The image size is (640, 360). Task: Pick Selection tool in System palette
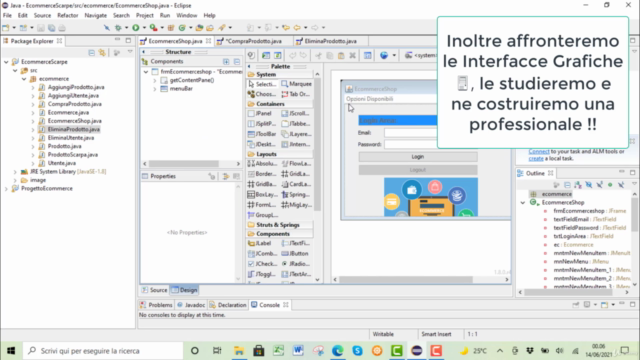pos(262,84)
